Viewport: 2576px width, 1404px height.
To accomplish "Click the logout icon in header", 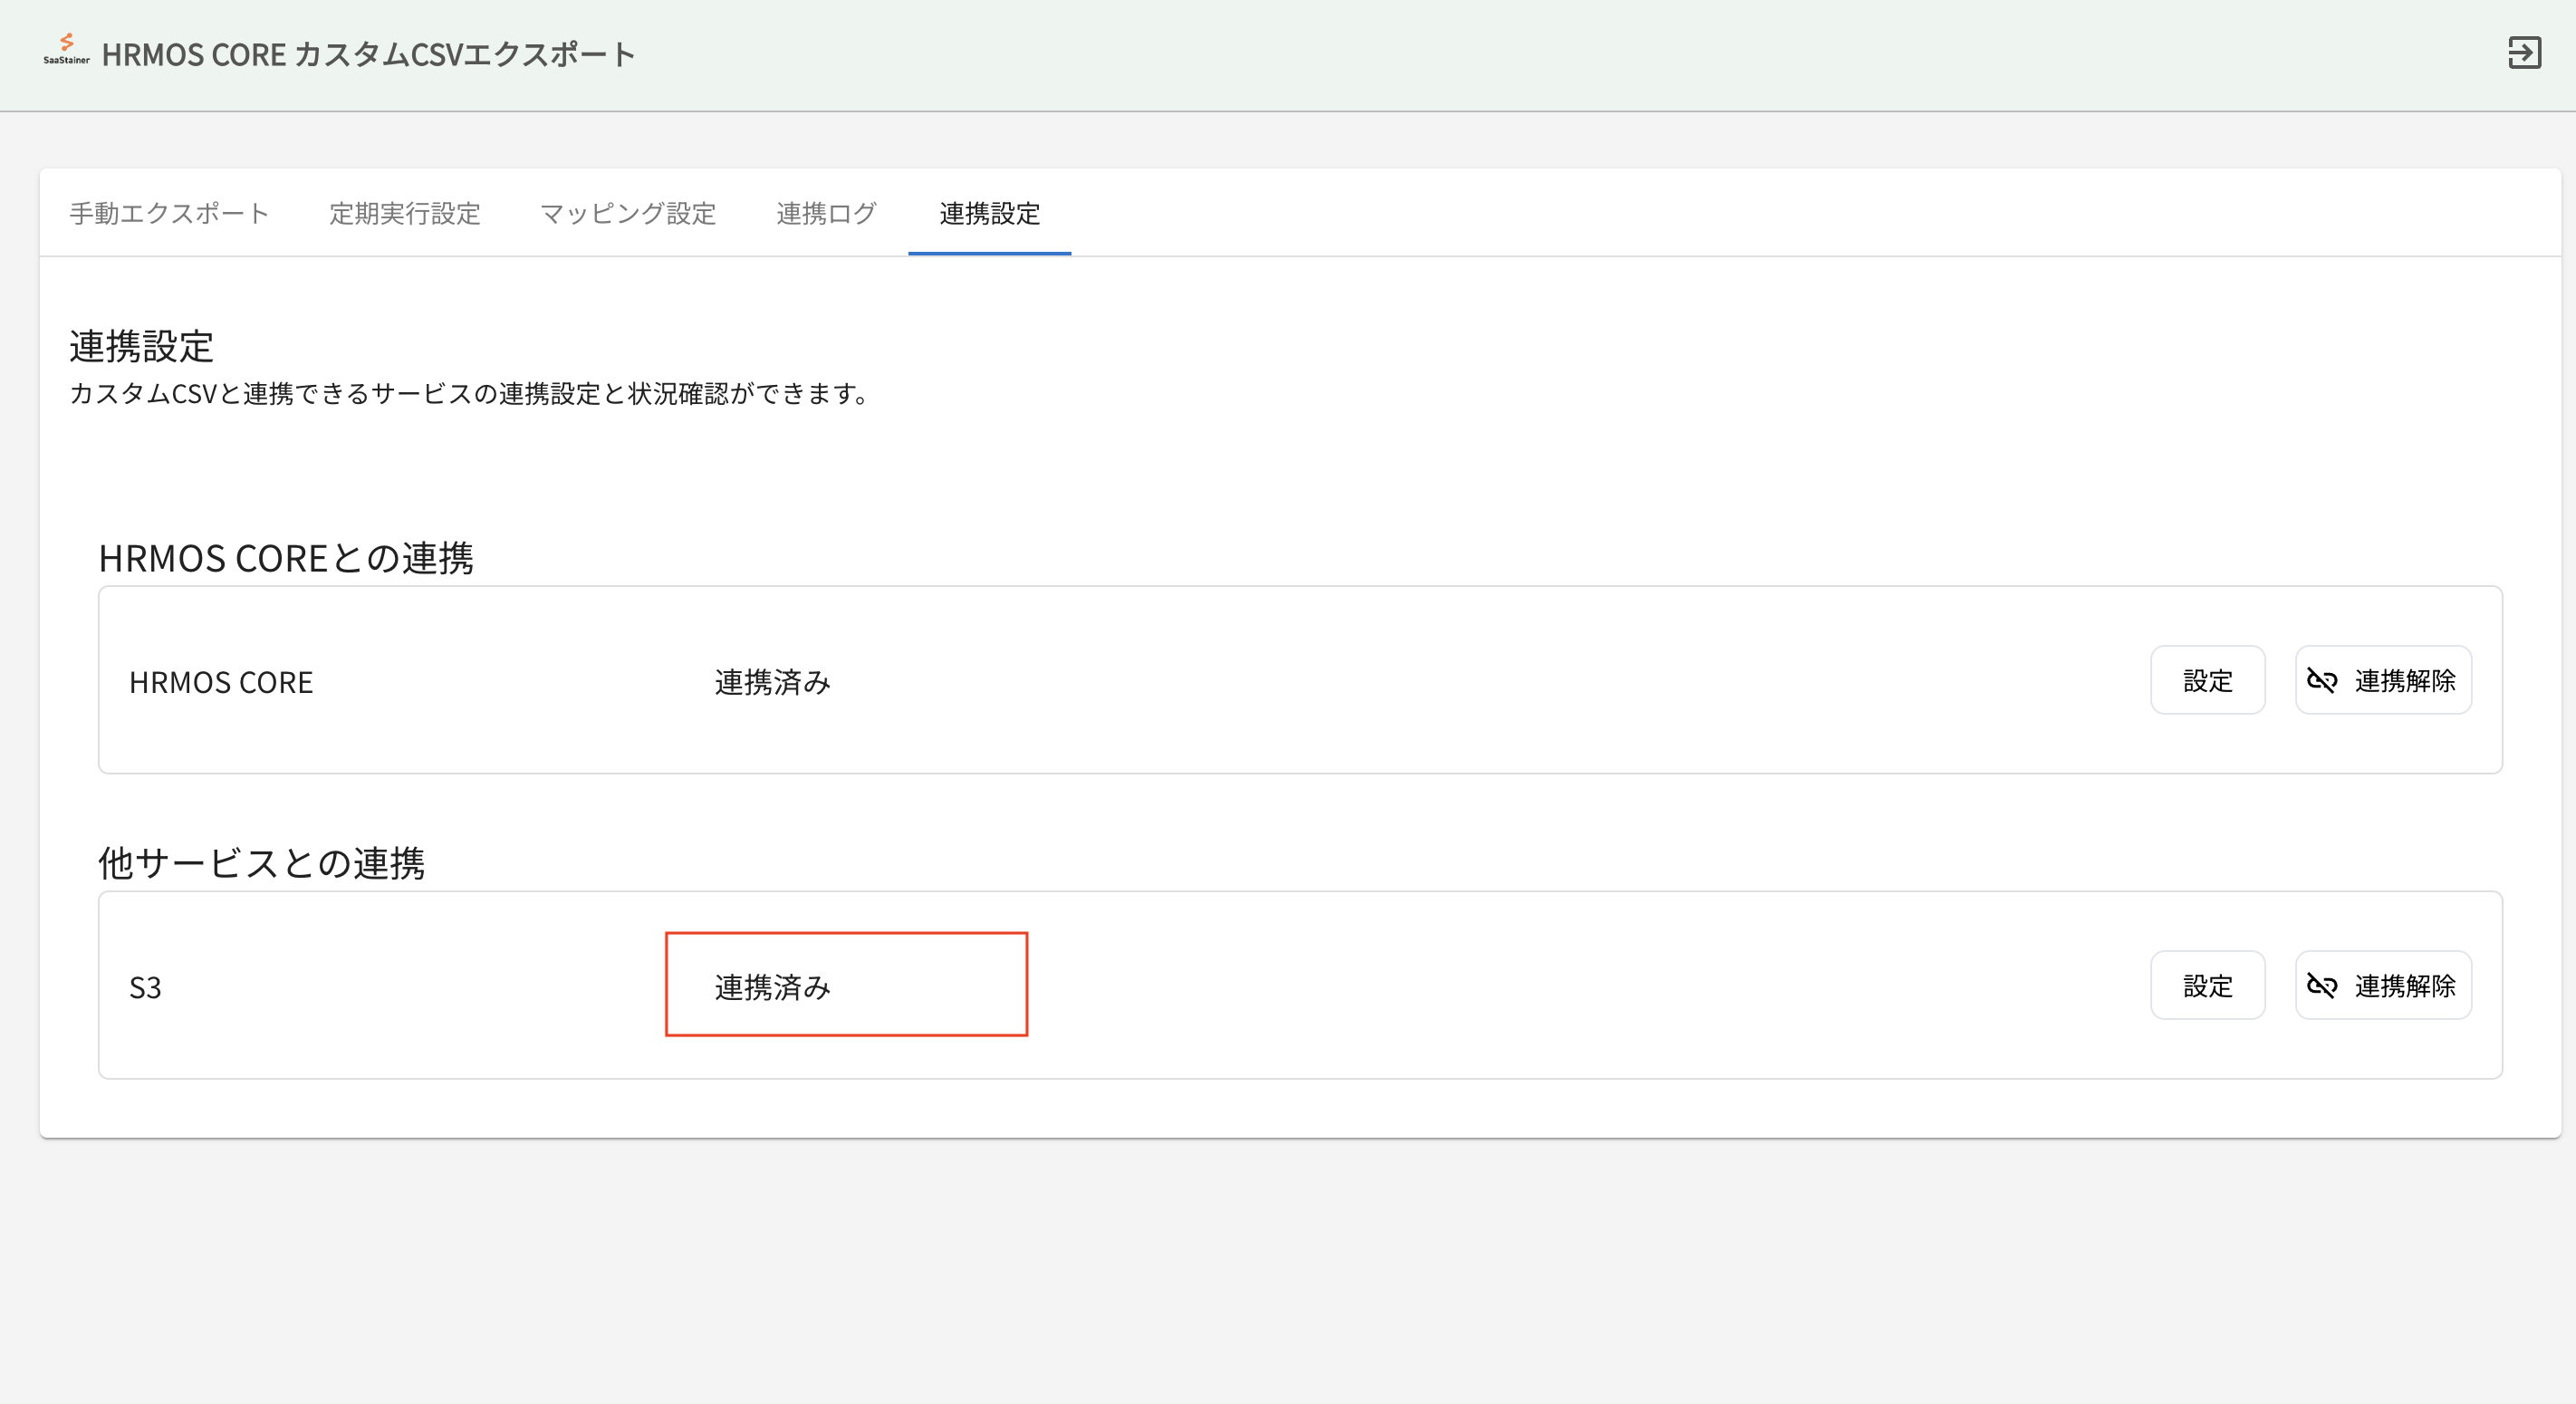I will tap(2524, 53).
